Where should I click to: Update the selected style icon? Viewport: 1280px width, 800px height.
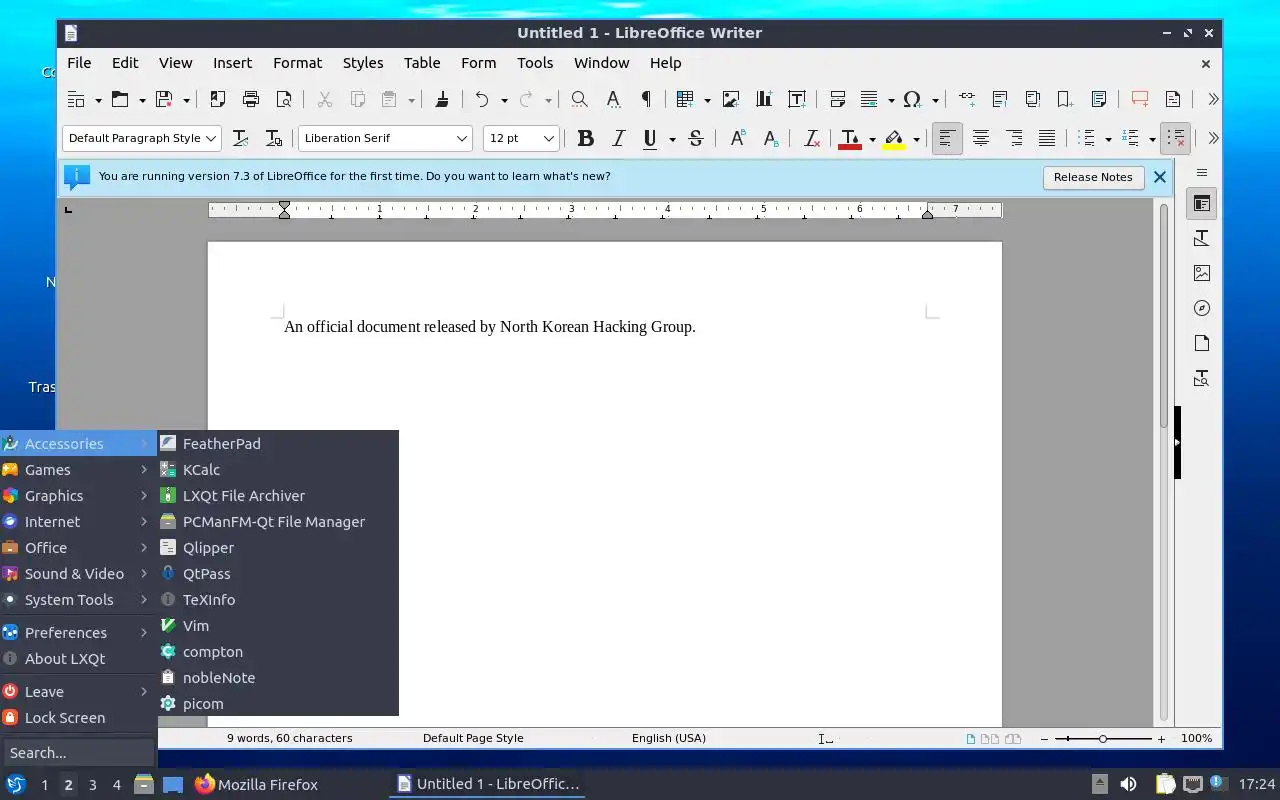coord(240,138)
